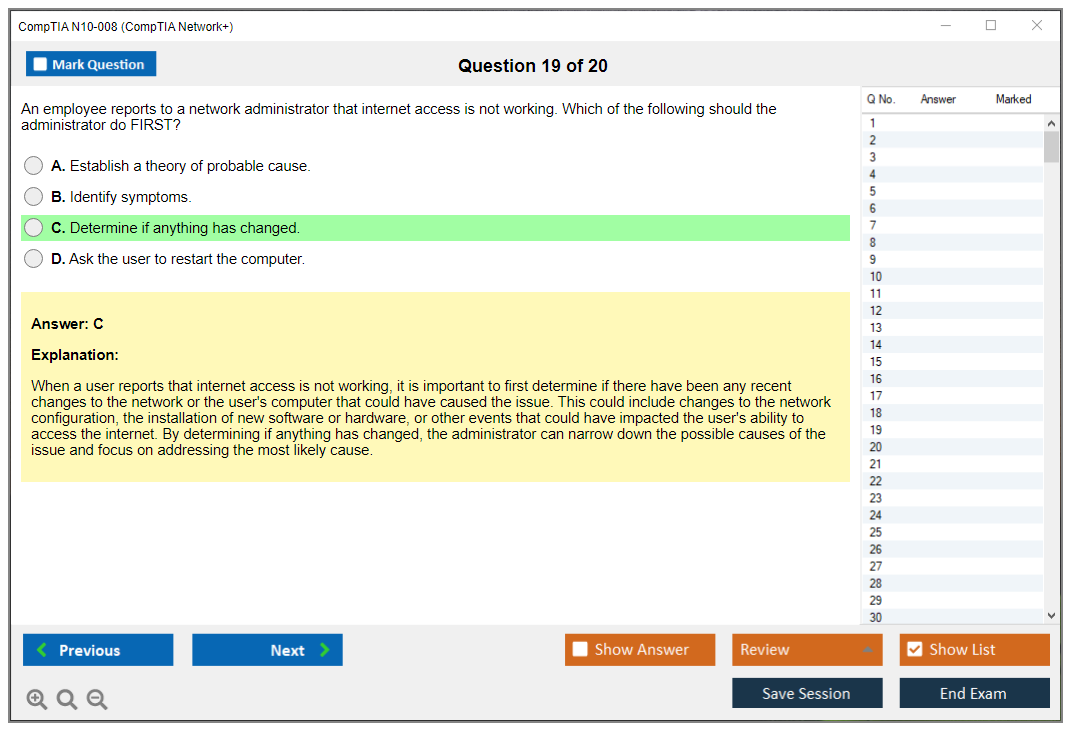Viewport: 1075px width, 735px height.
Task: Click the Save Session button
Action: pyautogui.click(x=807, y=693)
